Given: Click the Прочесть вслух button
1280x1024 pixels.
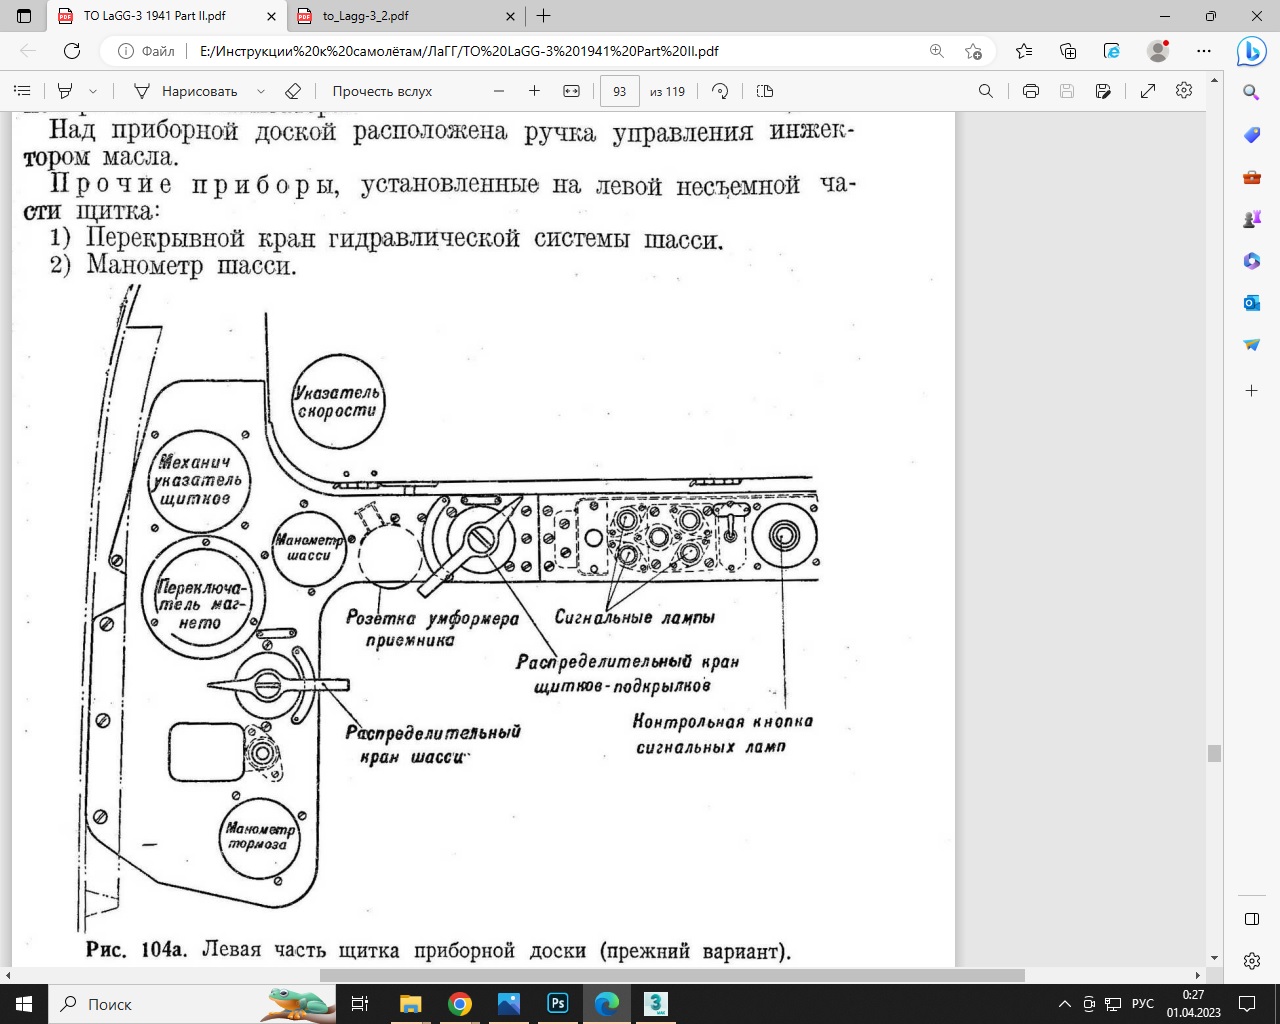Looking at the screenshot, I should (x=382, y=91).
